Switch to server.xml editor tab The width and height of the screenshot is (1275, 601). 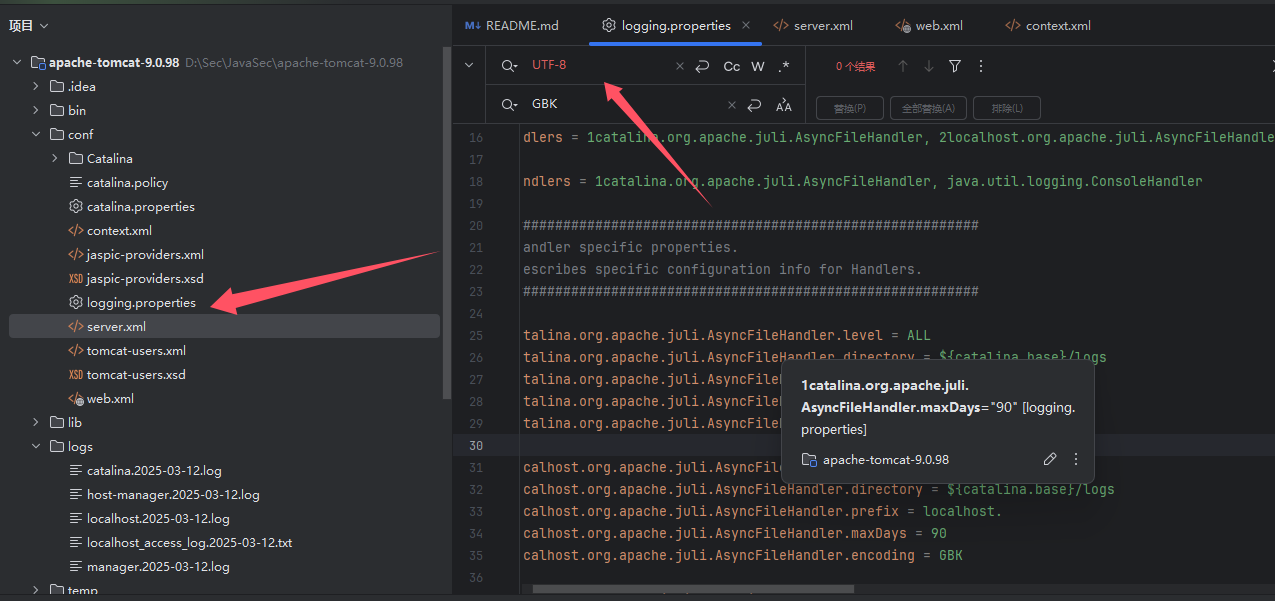[x=813, y=26]
